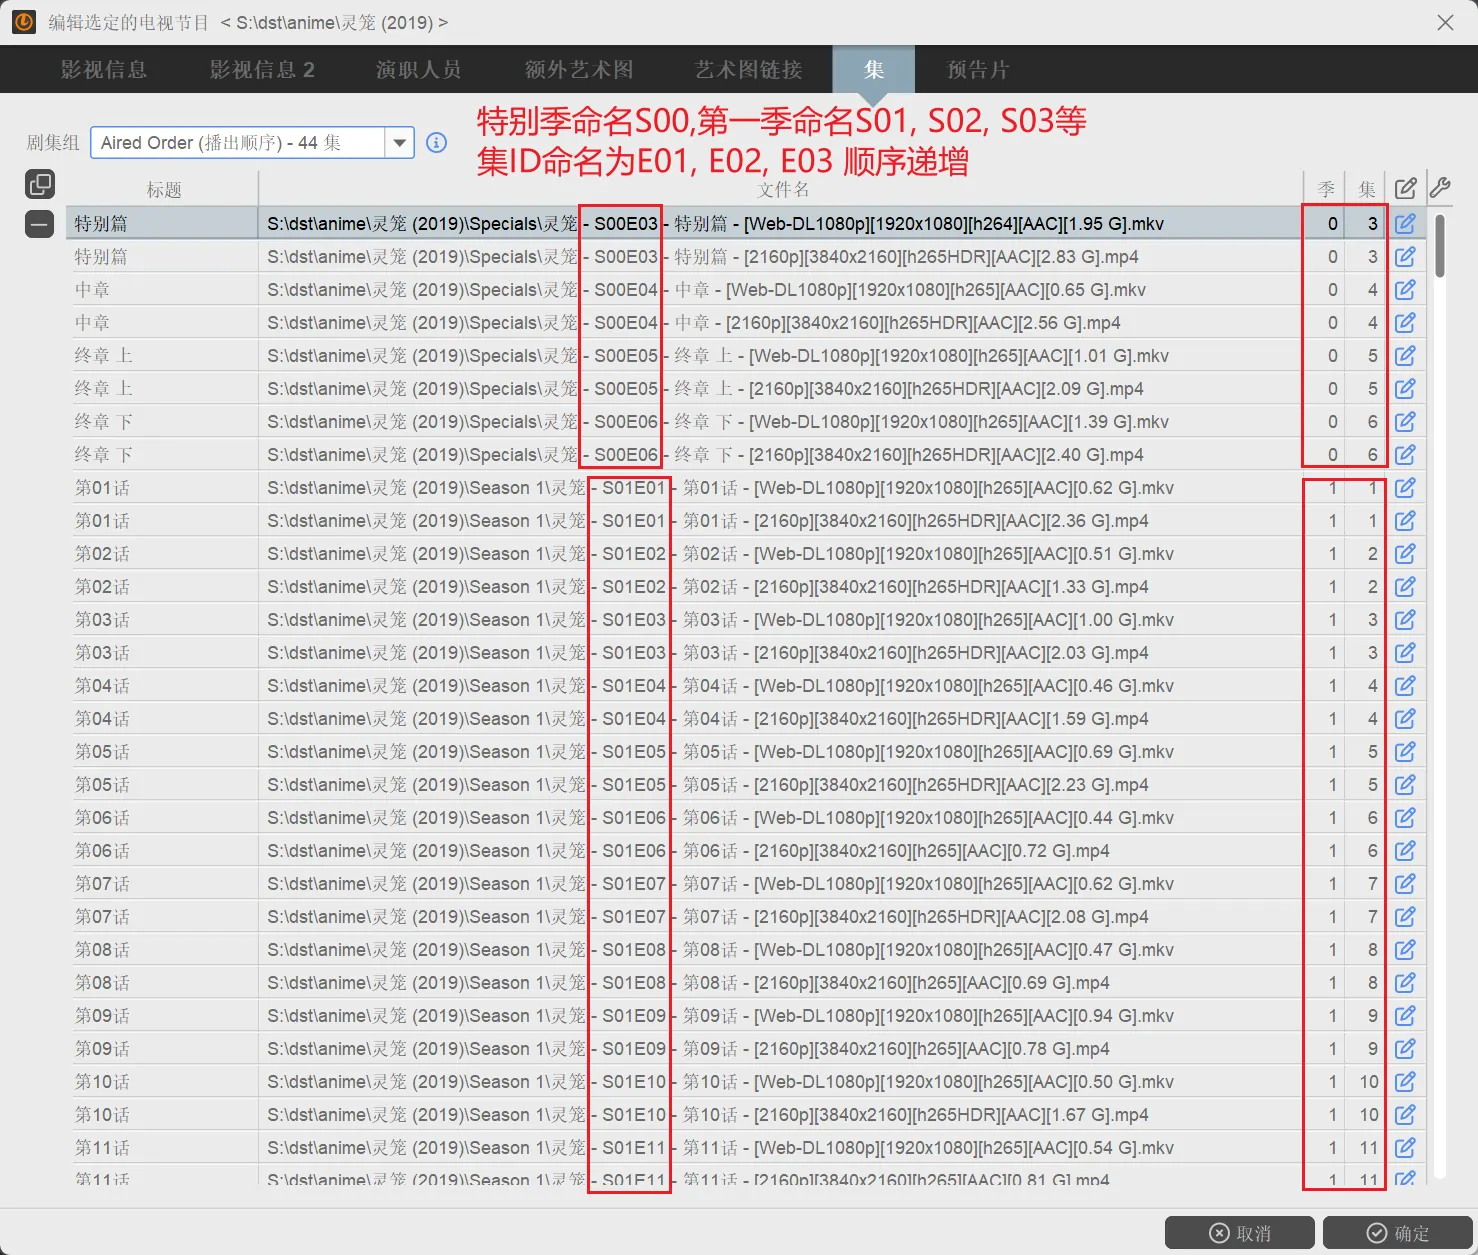This screenshot has width=1478, height=1255.
Task: Click the edit icon in the column header
Action: point(1405,188)
